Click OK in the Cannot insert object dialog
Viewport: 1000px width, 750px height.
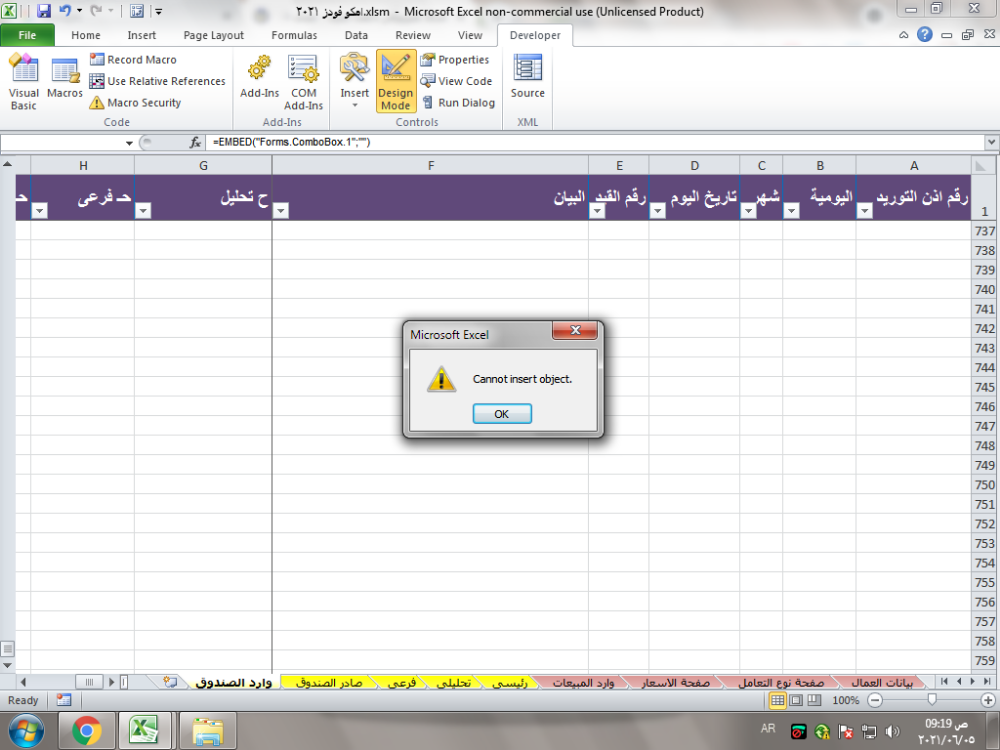502,414
